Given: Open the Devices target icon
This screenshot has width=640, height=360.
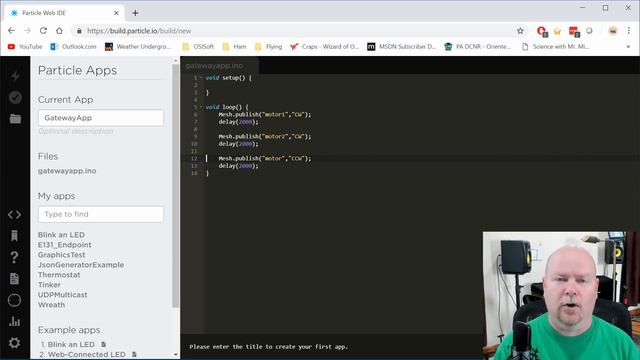Looking at the screenshot, I should (14, 300).
